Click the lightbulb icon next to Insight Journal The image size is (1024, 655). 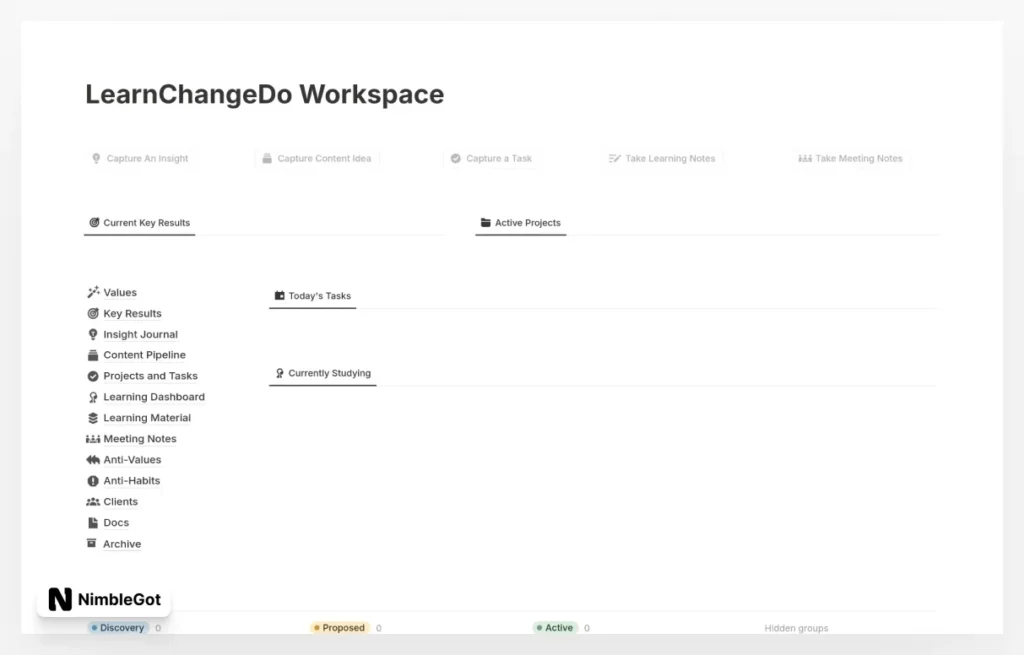point(92,334)
